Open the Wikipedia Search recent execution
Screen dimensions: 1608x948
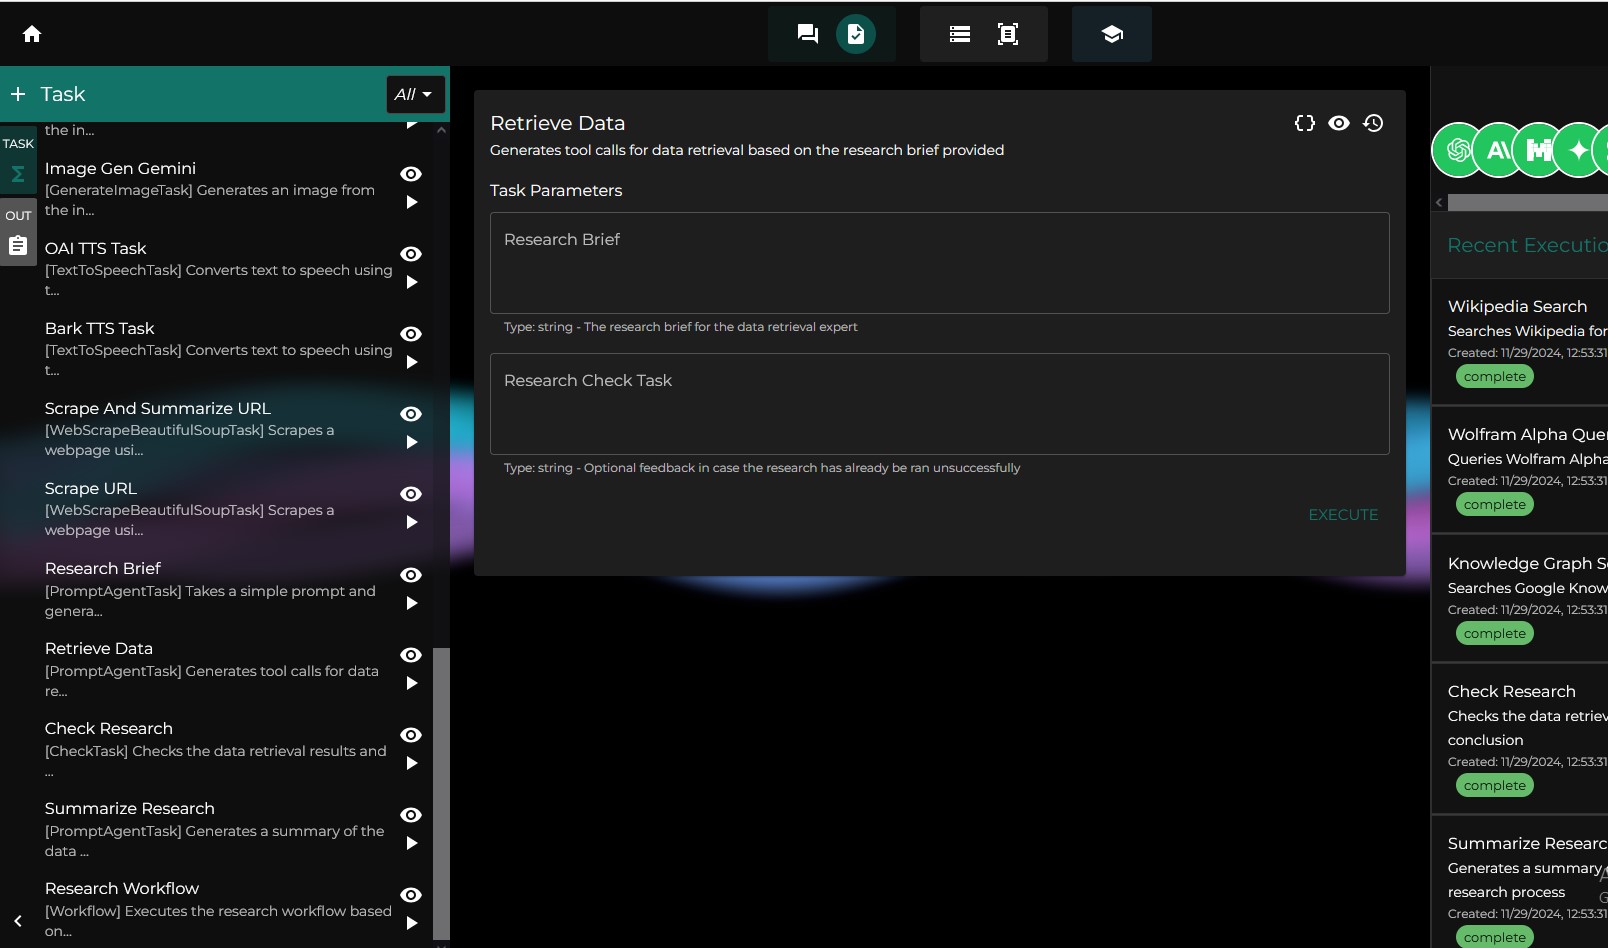[1520, 342]
